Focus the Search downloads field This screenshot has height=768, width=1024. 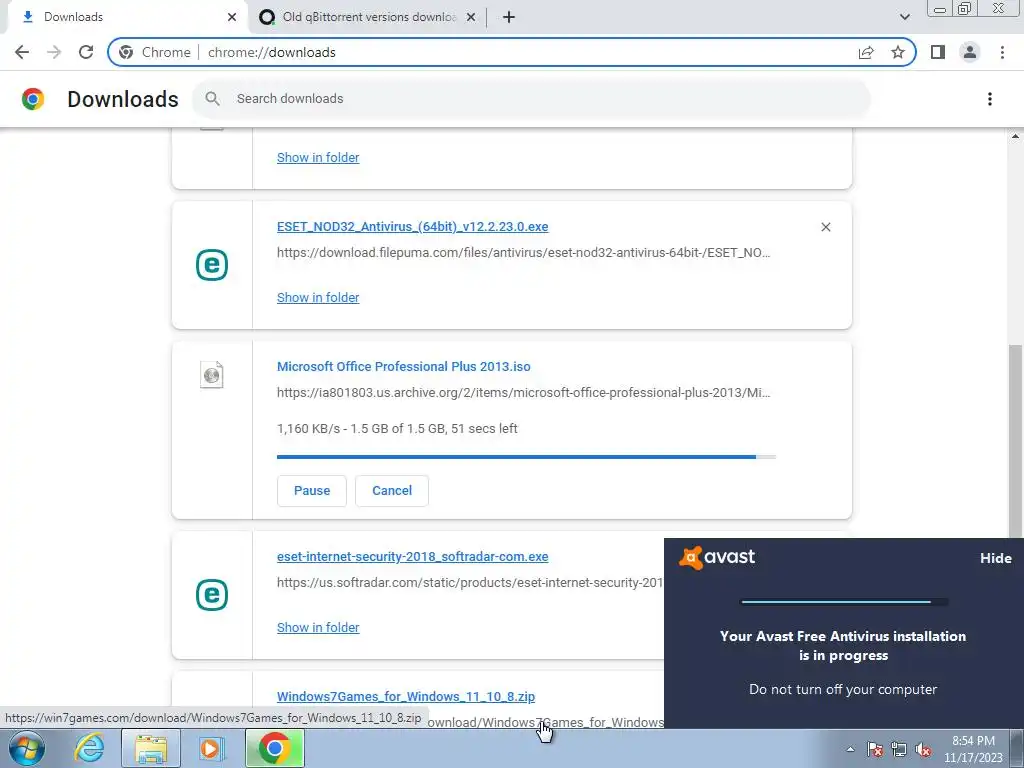[531, 99]
